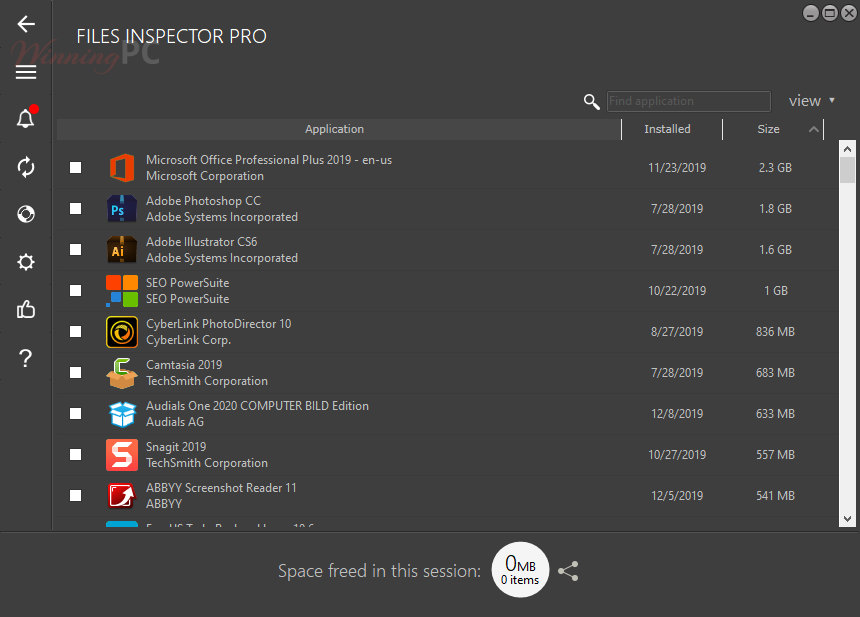The height and width of the screenshot is (617, 860).
Task: Click the Photoshop CC app icon
Action: [122, 209]
